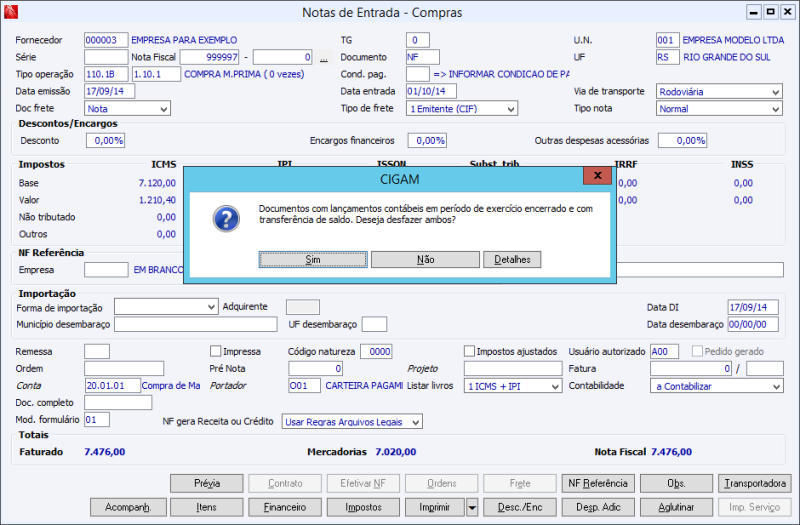Screen dimensions: 800x525
Task: Click the Série input field
Action: [106, 57]
